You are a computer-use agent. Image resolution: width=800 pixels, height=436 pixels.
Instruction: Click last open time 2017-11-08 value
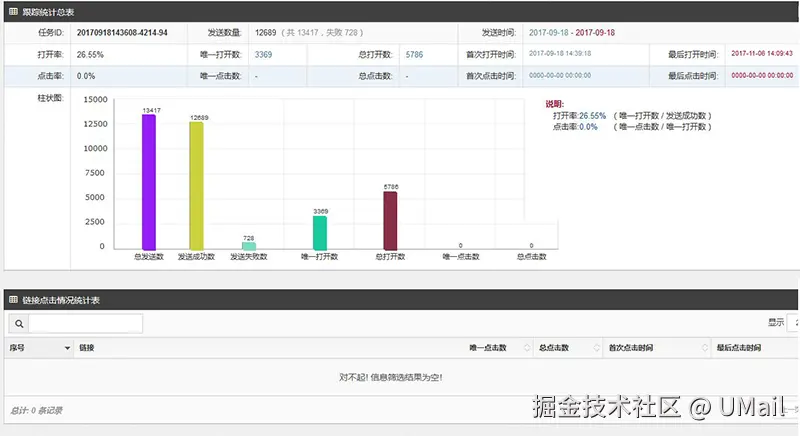tap(762, 54)
